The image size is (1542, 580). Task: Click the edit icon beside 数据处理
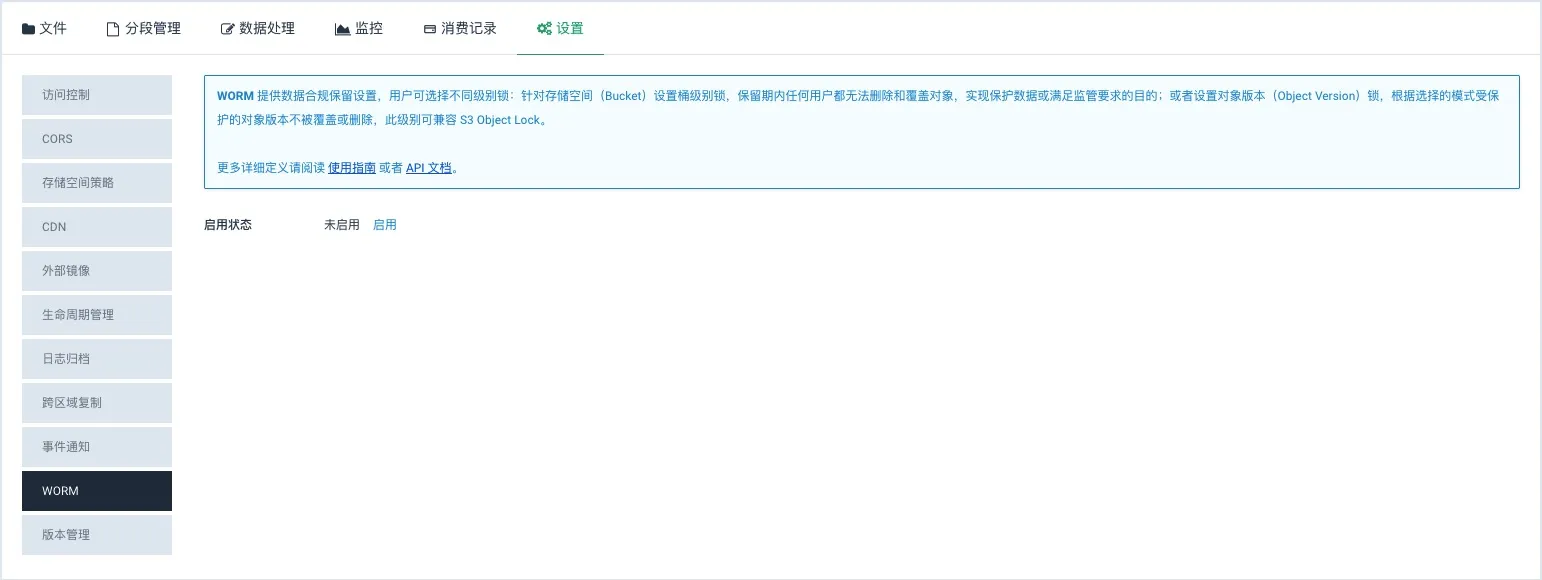coord(227,29)
